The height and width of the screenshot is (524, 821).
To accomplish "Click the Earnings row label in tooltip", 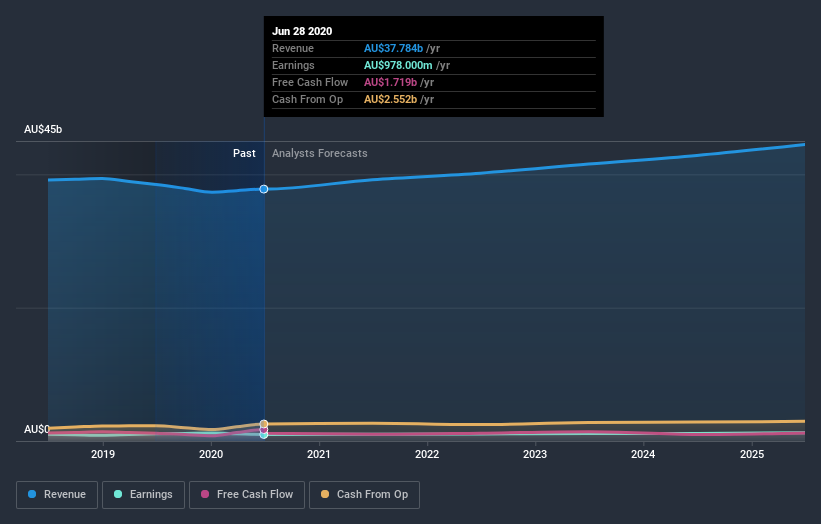I will (293, 65).
